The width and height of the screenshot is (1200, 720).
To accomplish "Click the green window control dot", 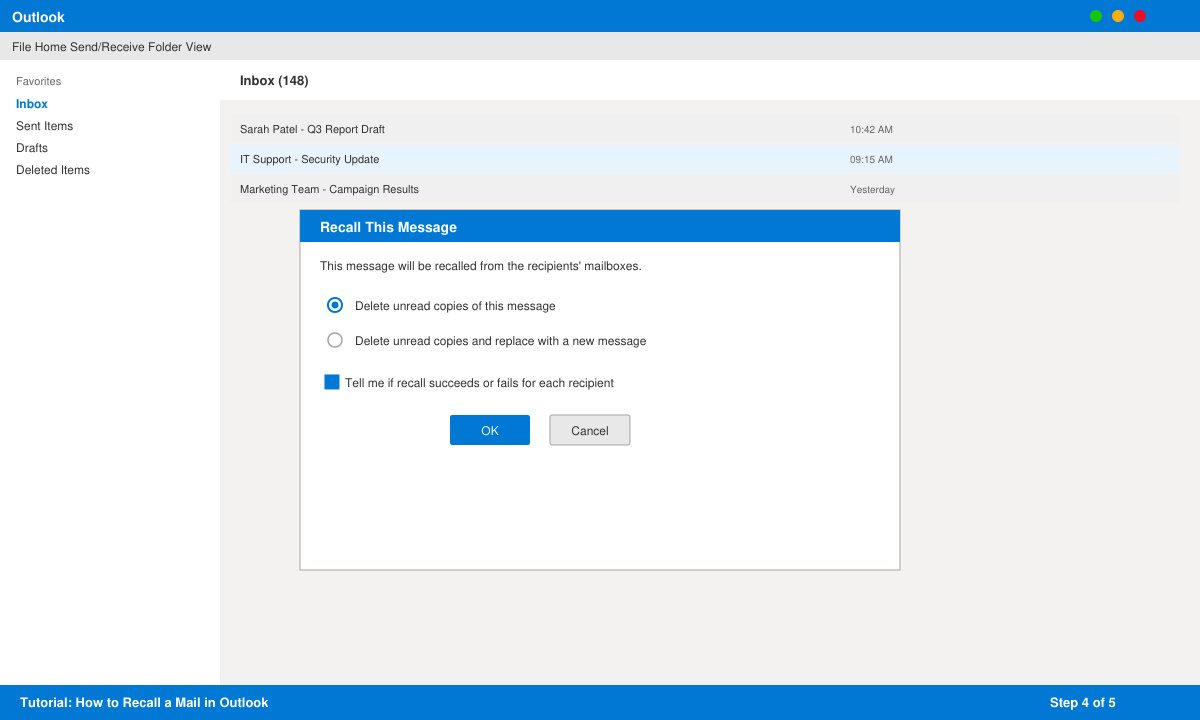I will coord(1096,16).
